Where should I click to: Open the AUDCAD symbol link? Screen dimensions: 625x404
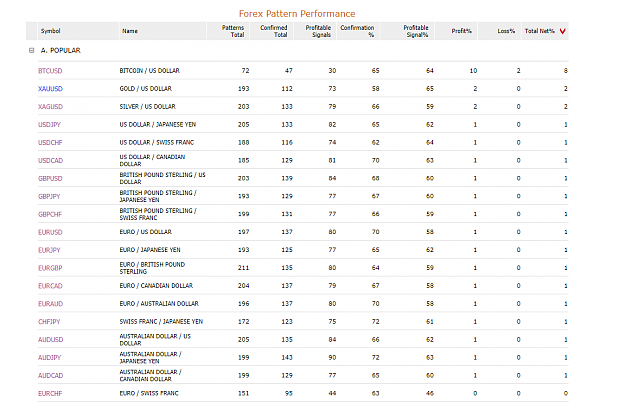[51, 376]
